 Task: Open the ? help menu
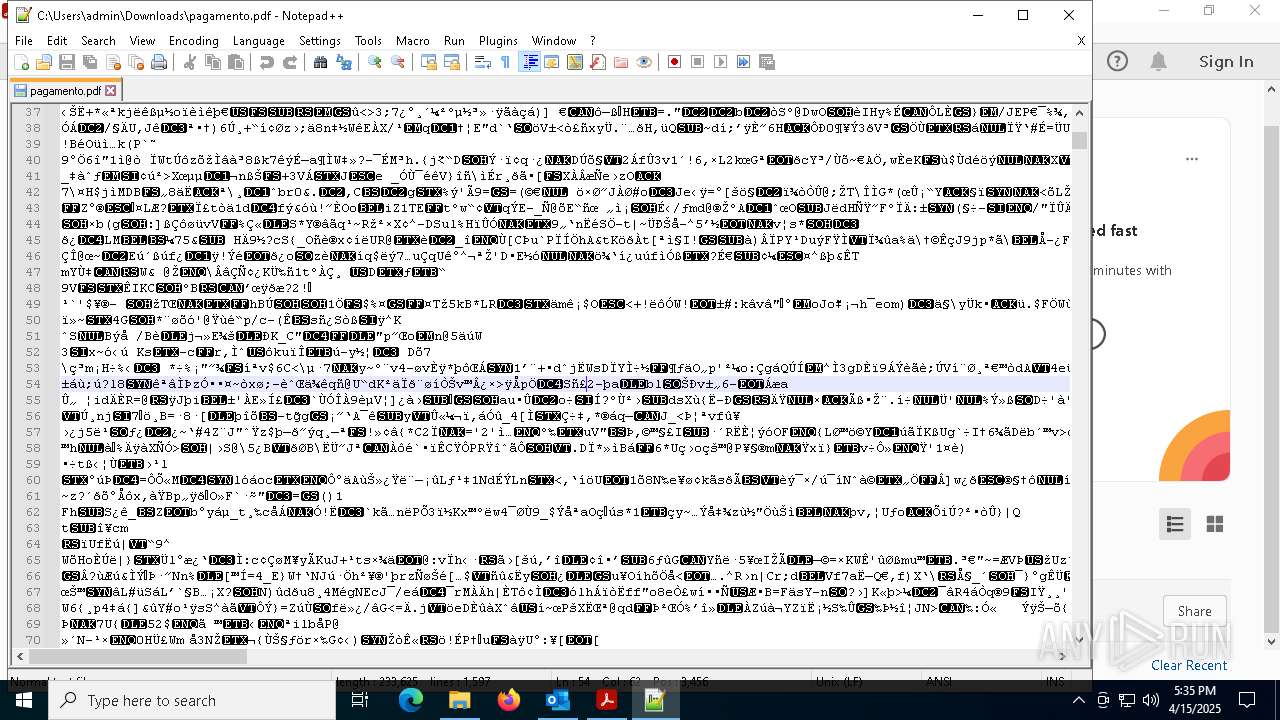click(x=593, y=41)
